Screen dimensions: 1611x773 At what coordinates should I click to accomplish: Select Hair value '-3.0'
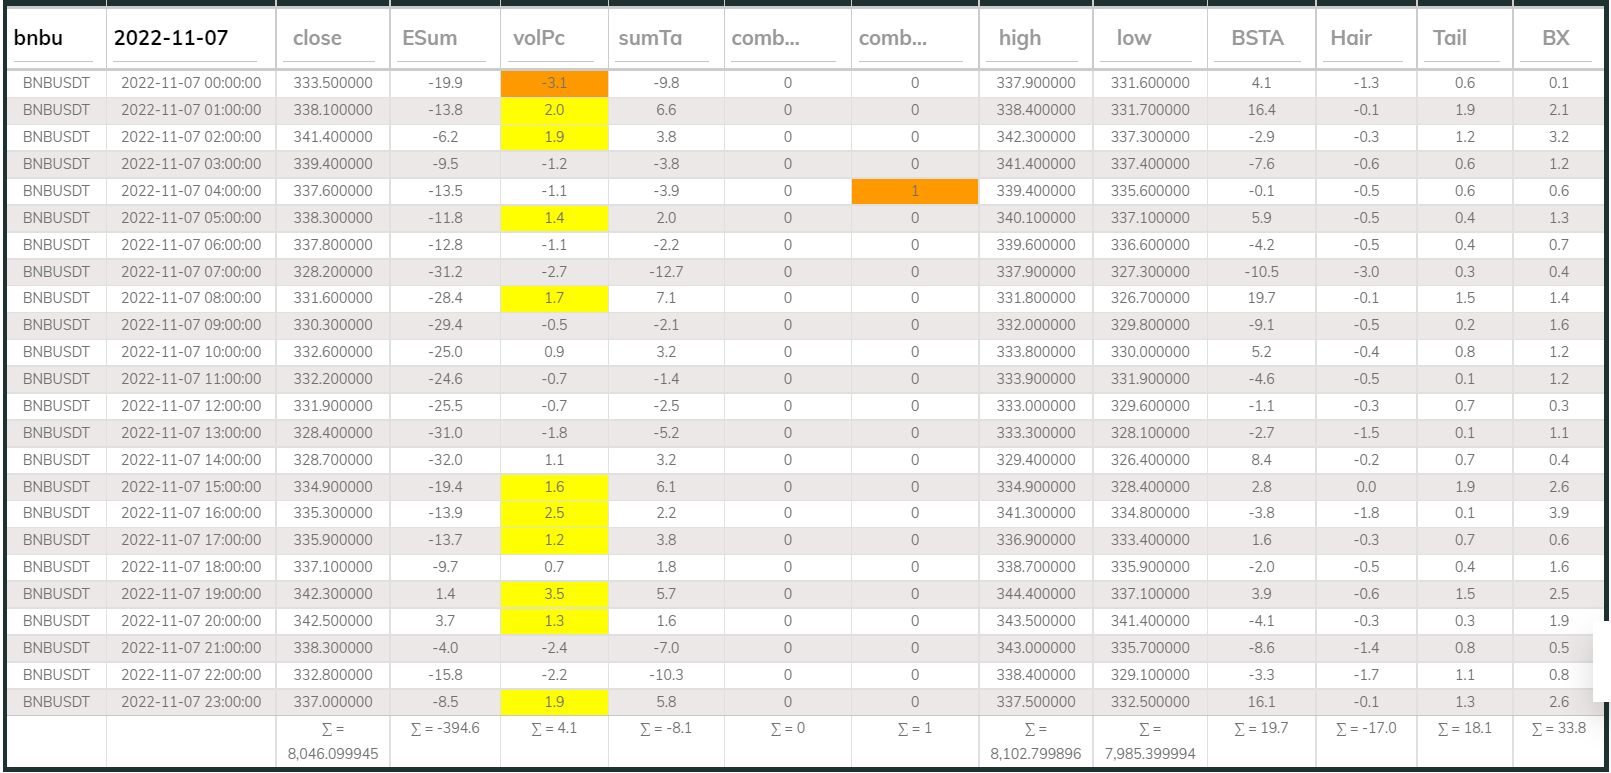[1366, 272]
